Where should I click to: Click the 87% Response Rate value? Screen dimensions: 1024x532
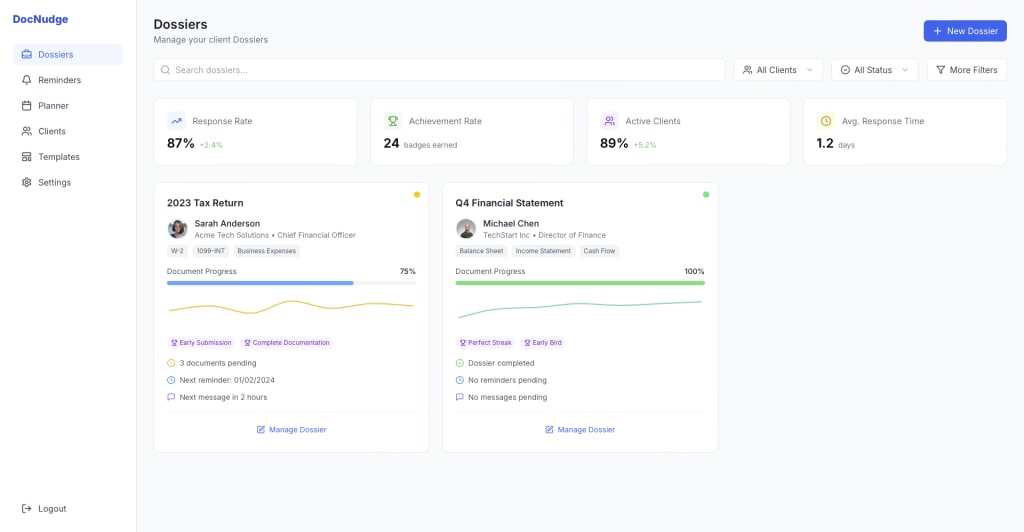click(x=181, y=144)
